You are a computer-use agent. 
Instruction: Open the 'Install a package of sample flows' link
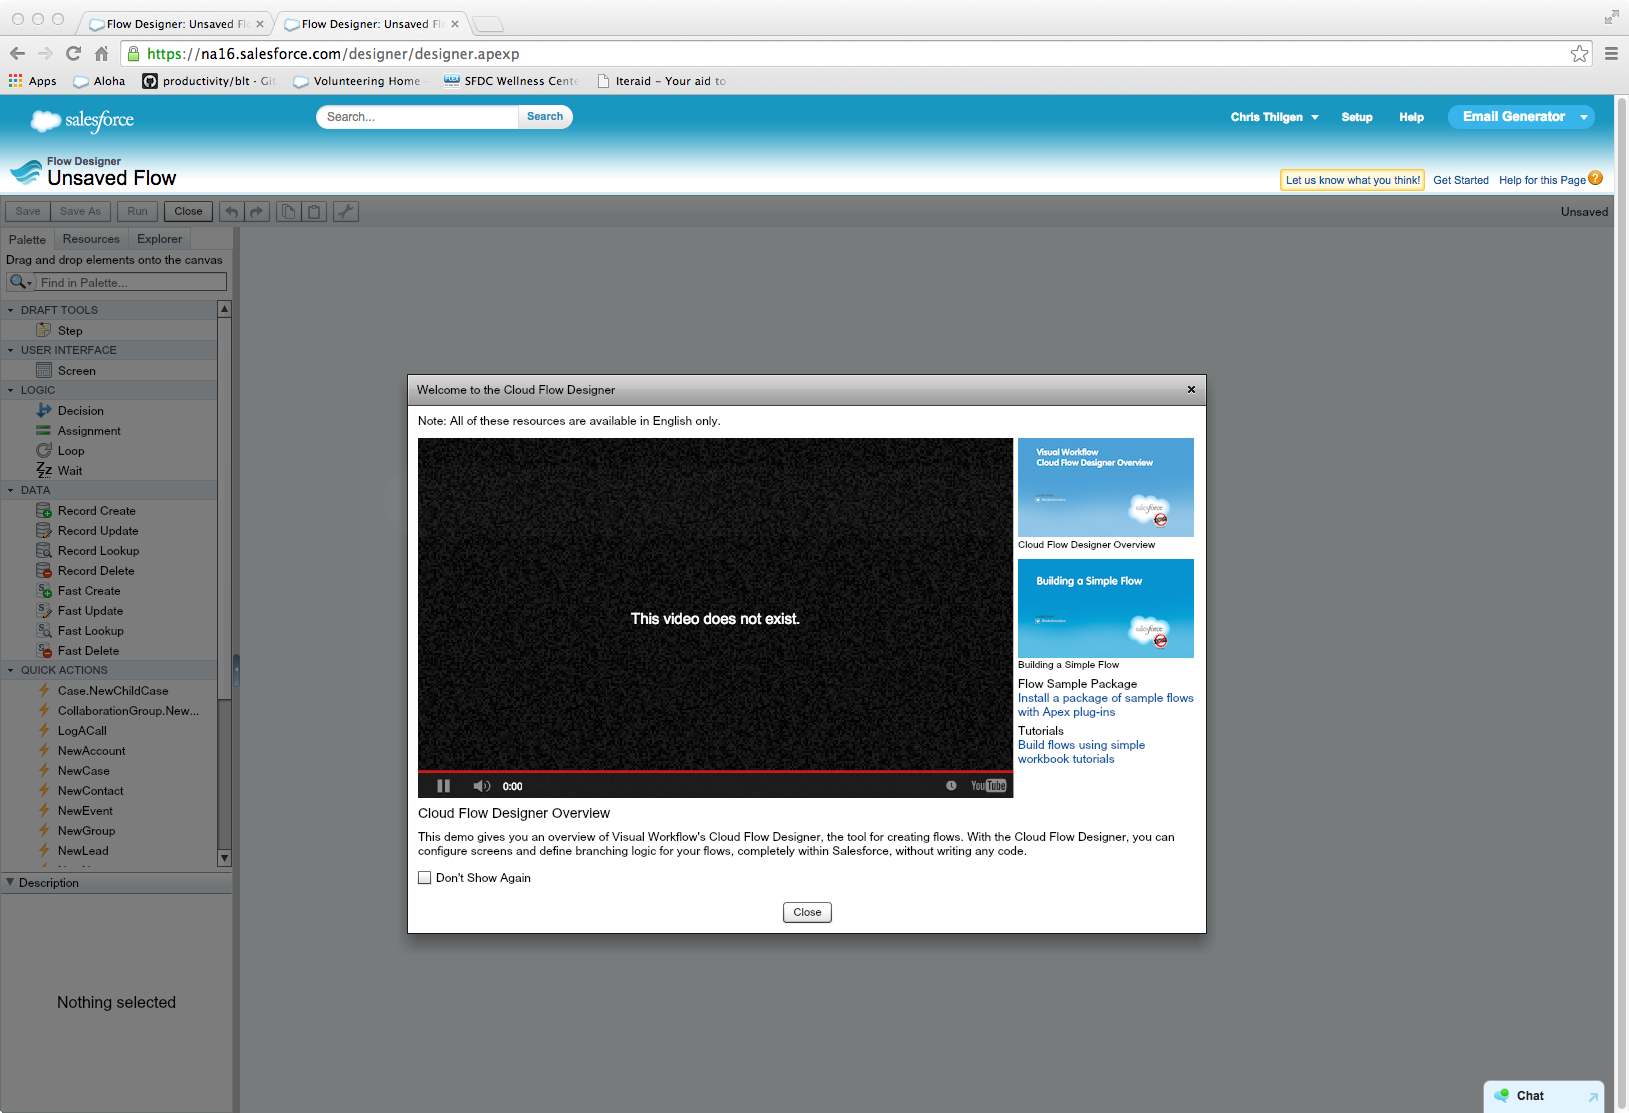[1106, 705]
